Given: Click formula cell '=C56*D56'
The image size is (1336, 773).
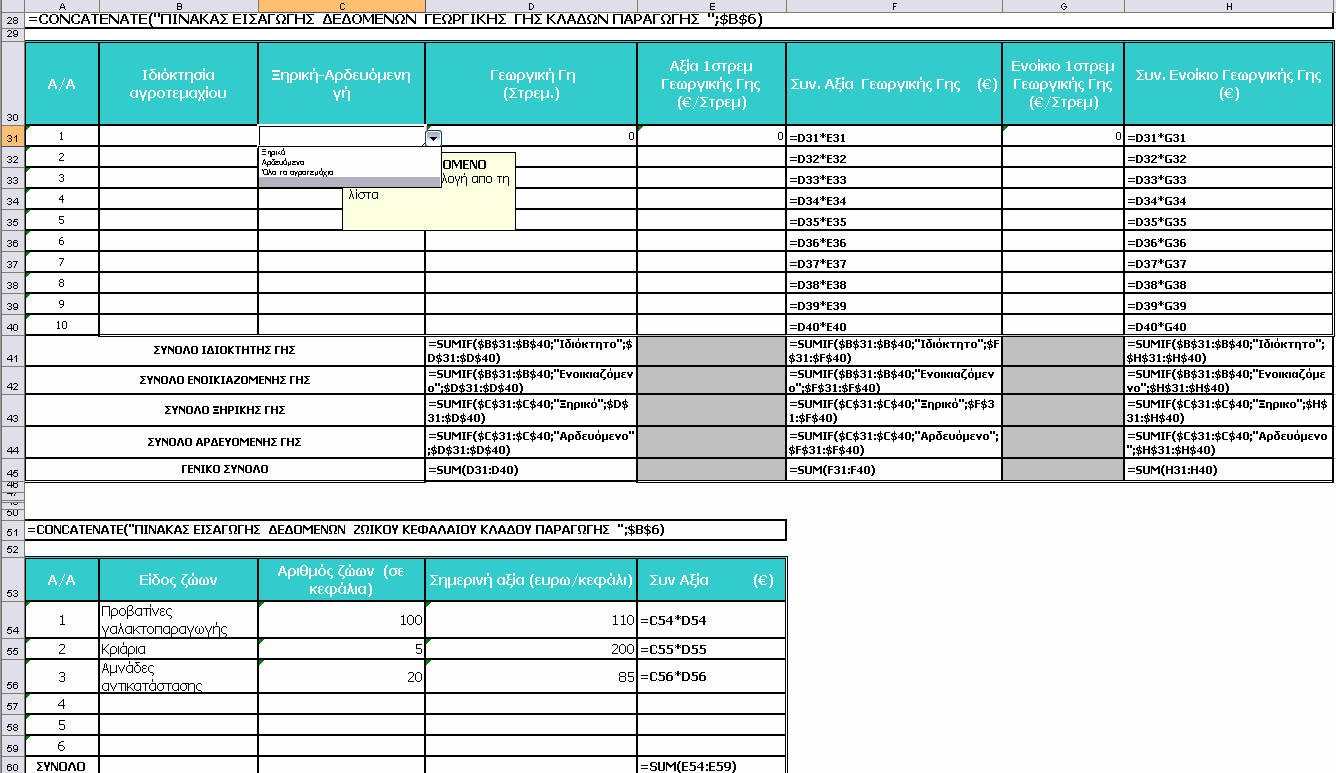Looking at the screenshot, I should click(712, 677).
